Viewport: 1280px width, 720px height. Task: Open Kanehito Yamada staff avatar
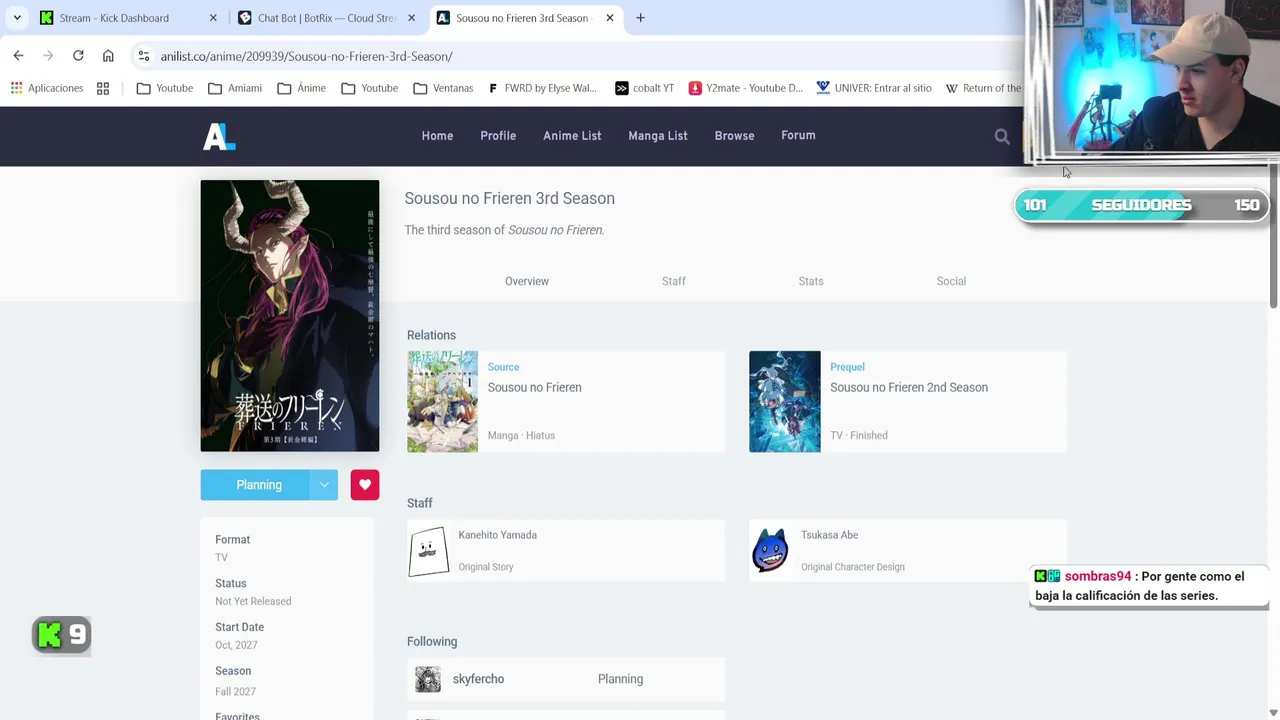click(429, 551)
